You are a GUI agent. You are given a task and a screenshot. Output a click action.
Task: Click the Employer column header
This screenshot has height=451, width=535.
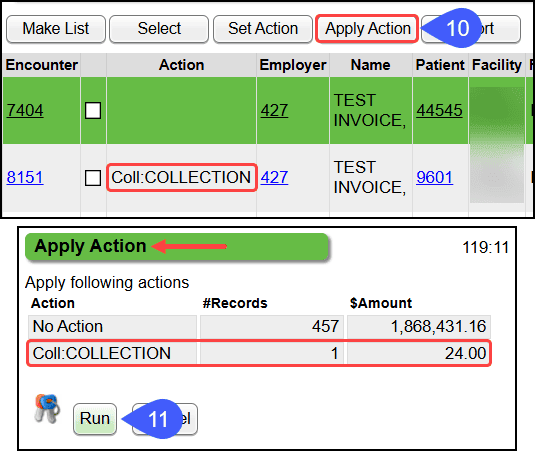[293, 65]
